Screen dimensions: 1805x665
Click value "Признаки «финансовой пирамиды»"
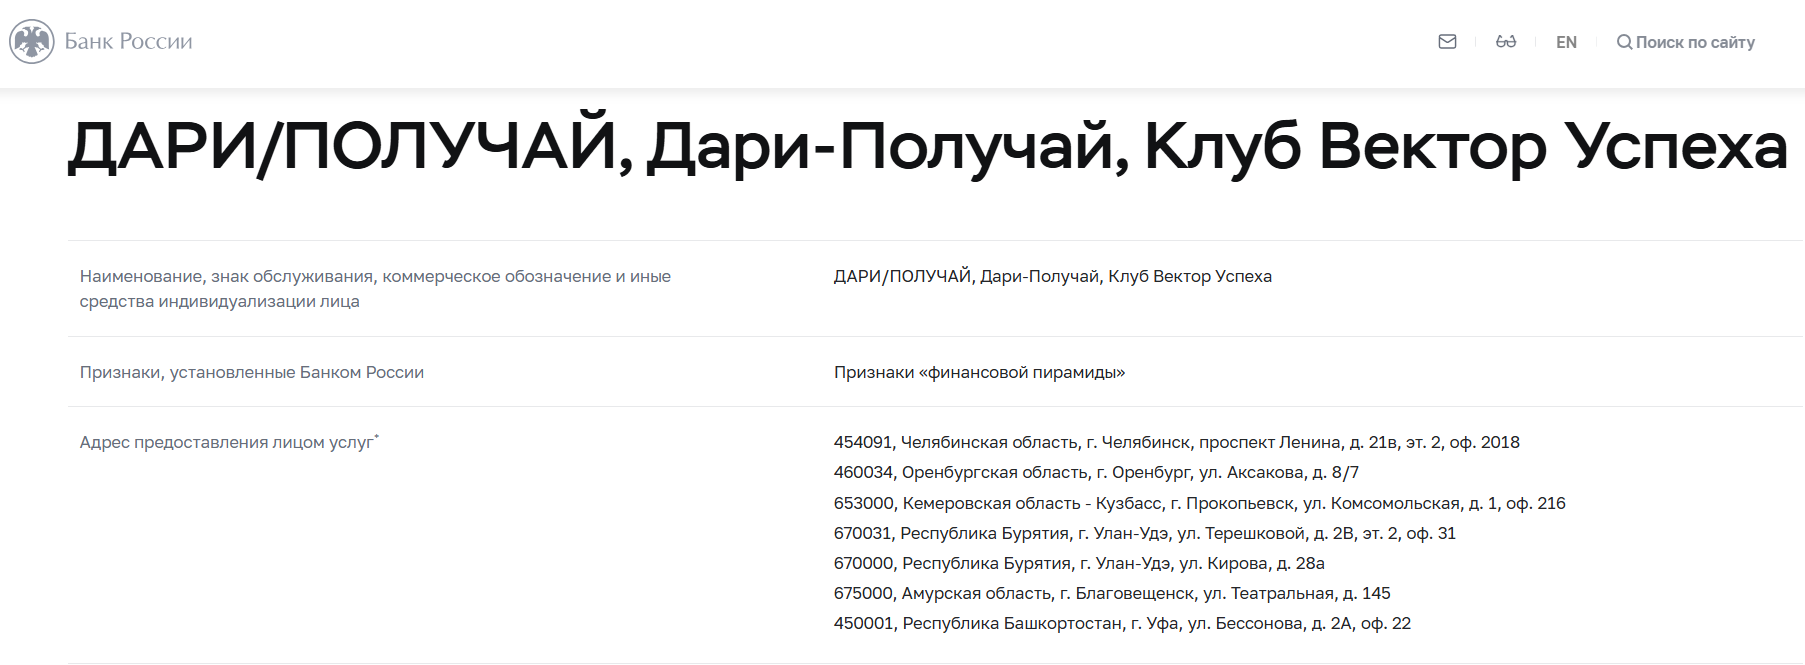pos(980,372)
